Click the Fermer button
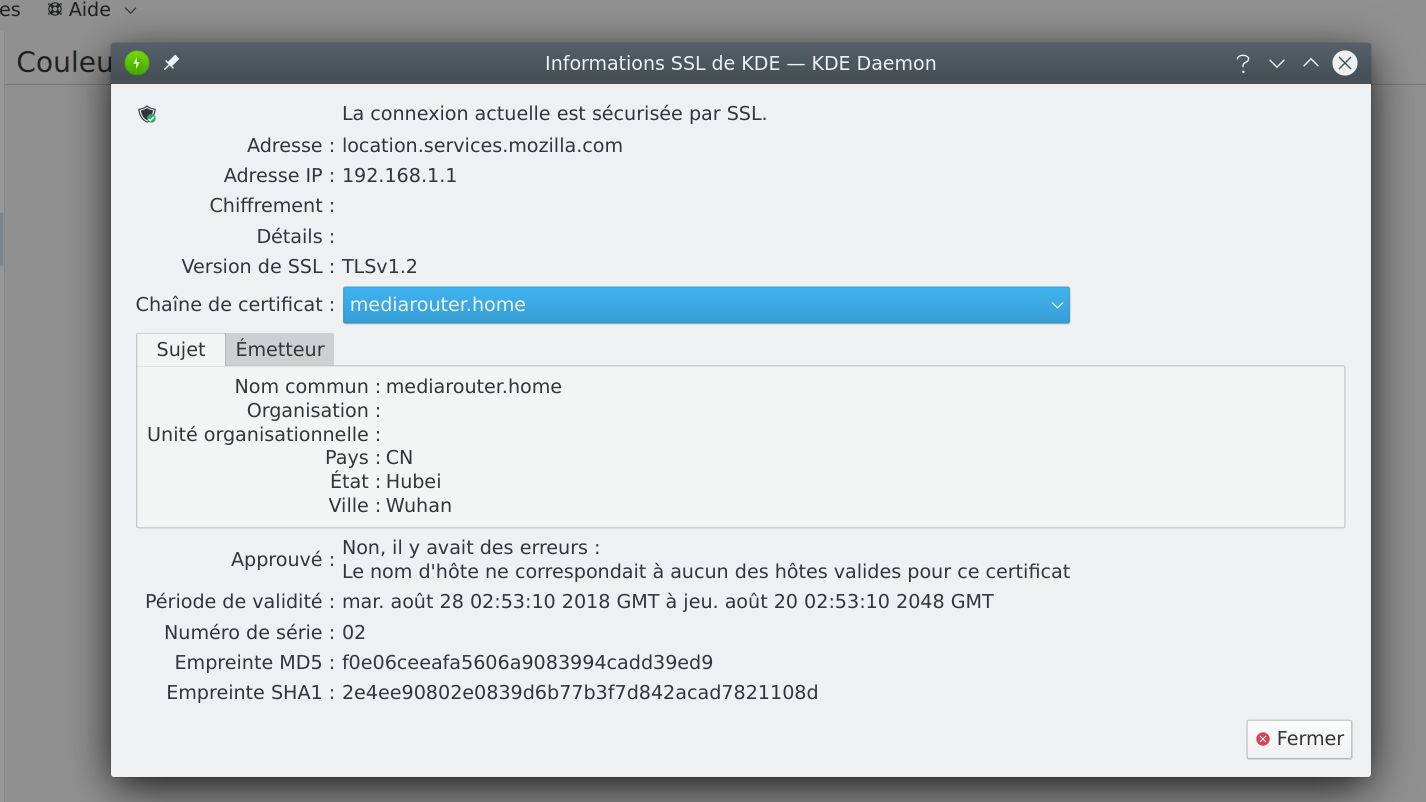Screen dimensions: 1426x802 [1299, 739]
